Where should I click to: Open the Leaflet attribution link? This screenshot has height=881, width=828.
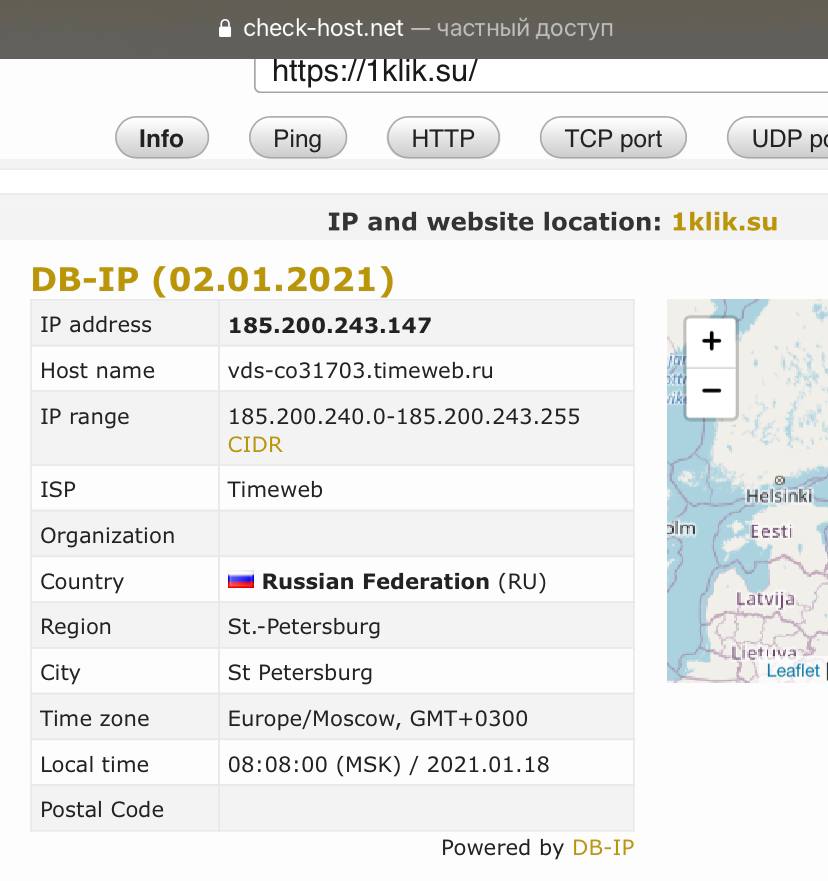(x=793, y=670)
